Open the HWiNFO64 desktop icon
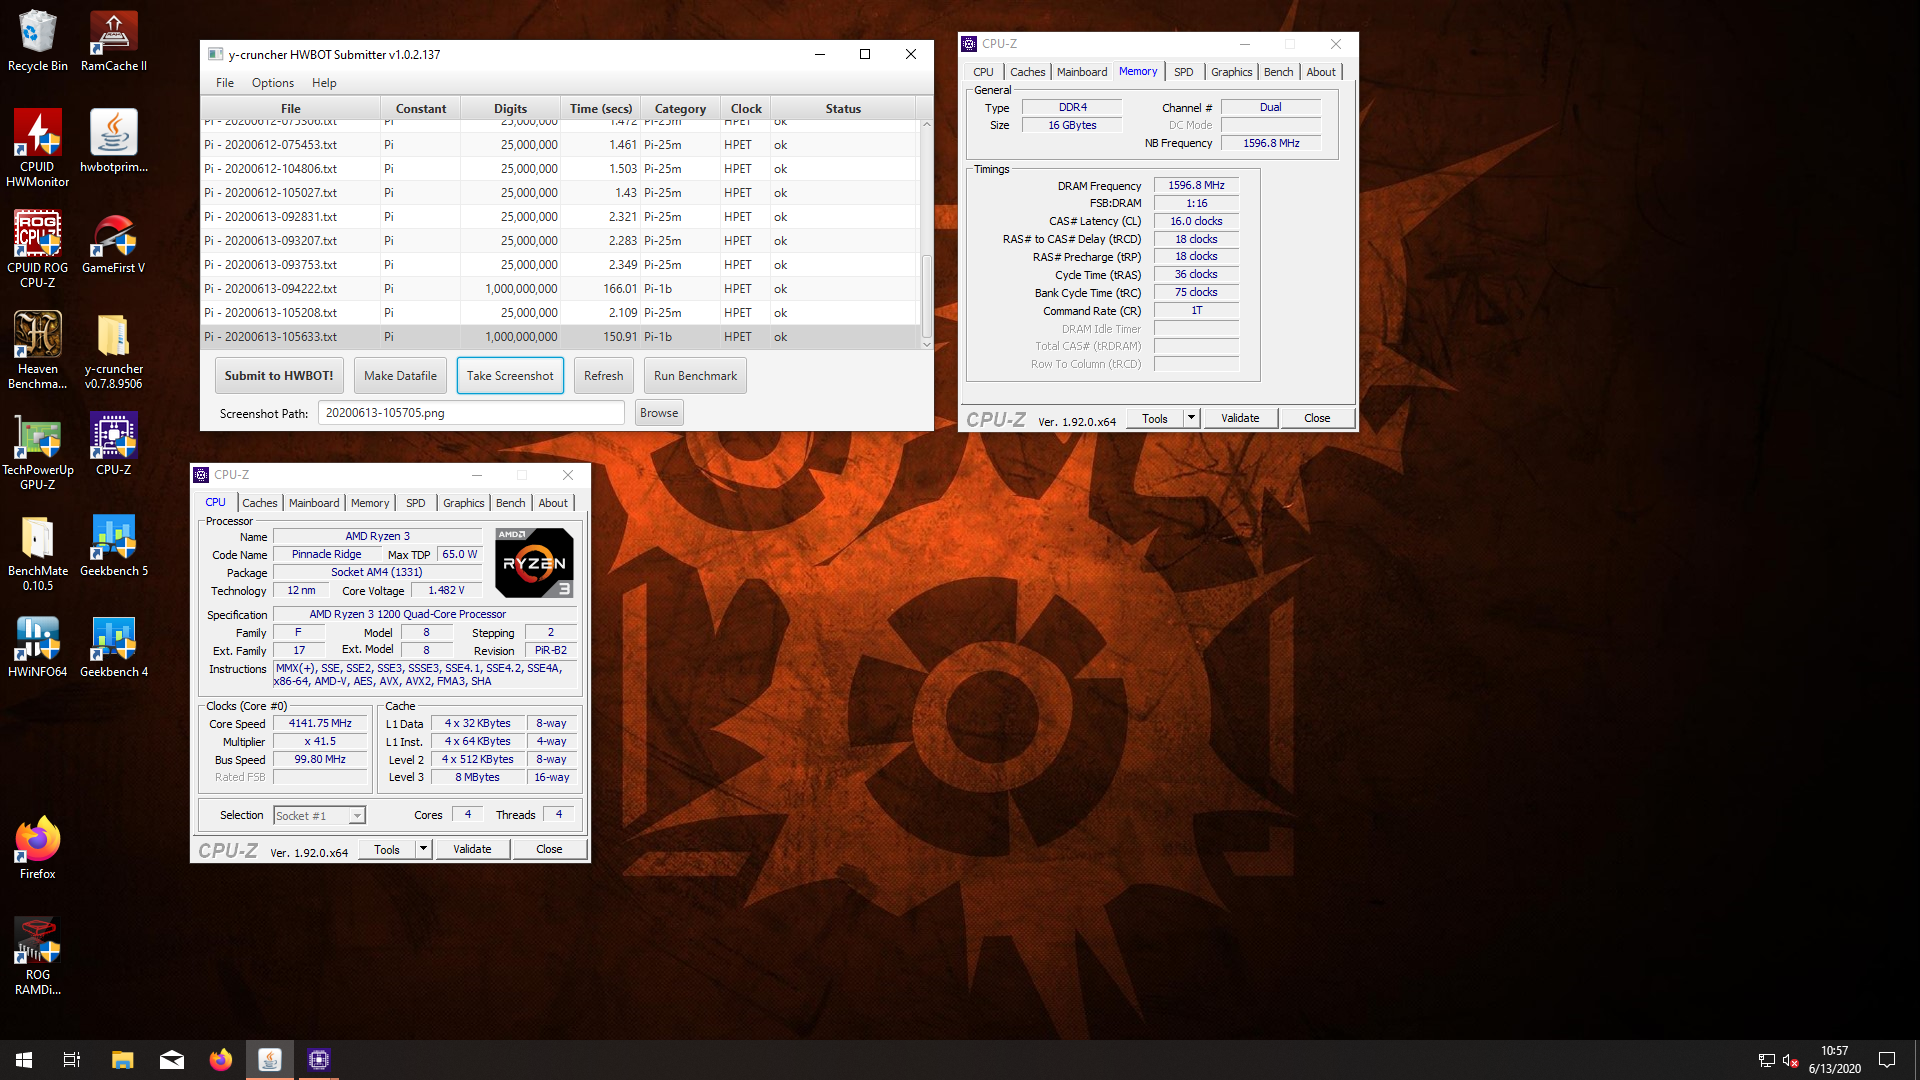The image size is (1920, 1080). click(x=37, y=645)
